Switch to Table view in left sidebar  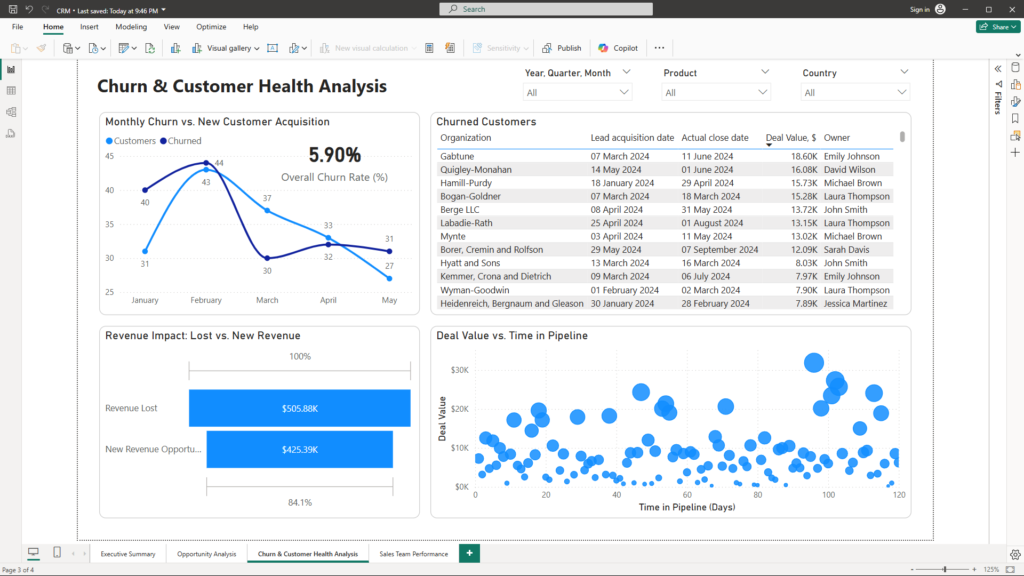tap(11, 91)
